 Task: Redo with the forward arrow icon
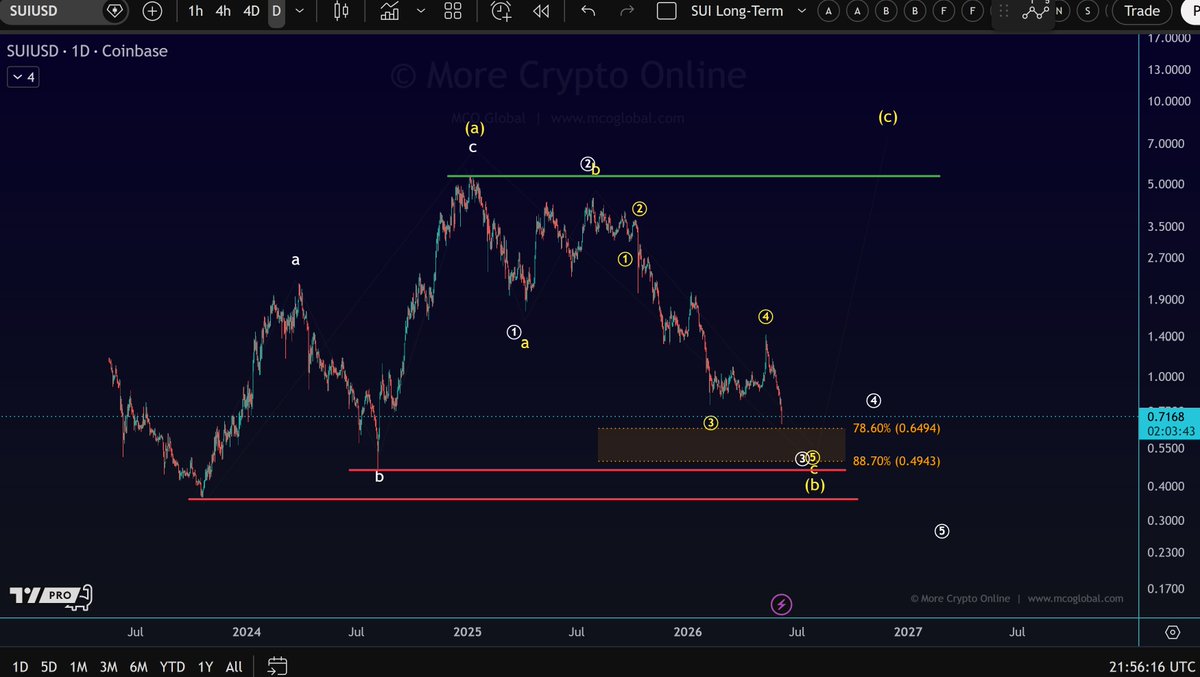[627, 11]
